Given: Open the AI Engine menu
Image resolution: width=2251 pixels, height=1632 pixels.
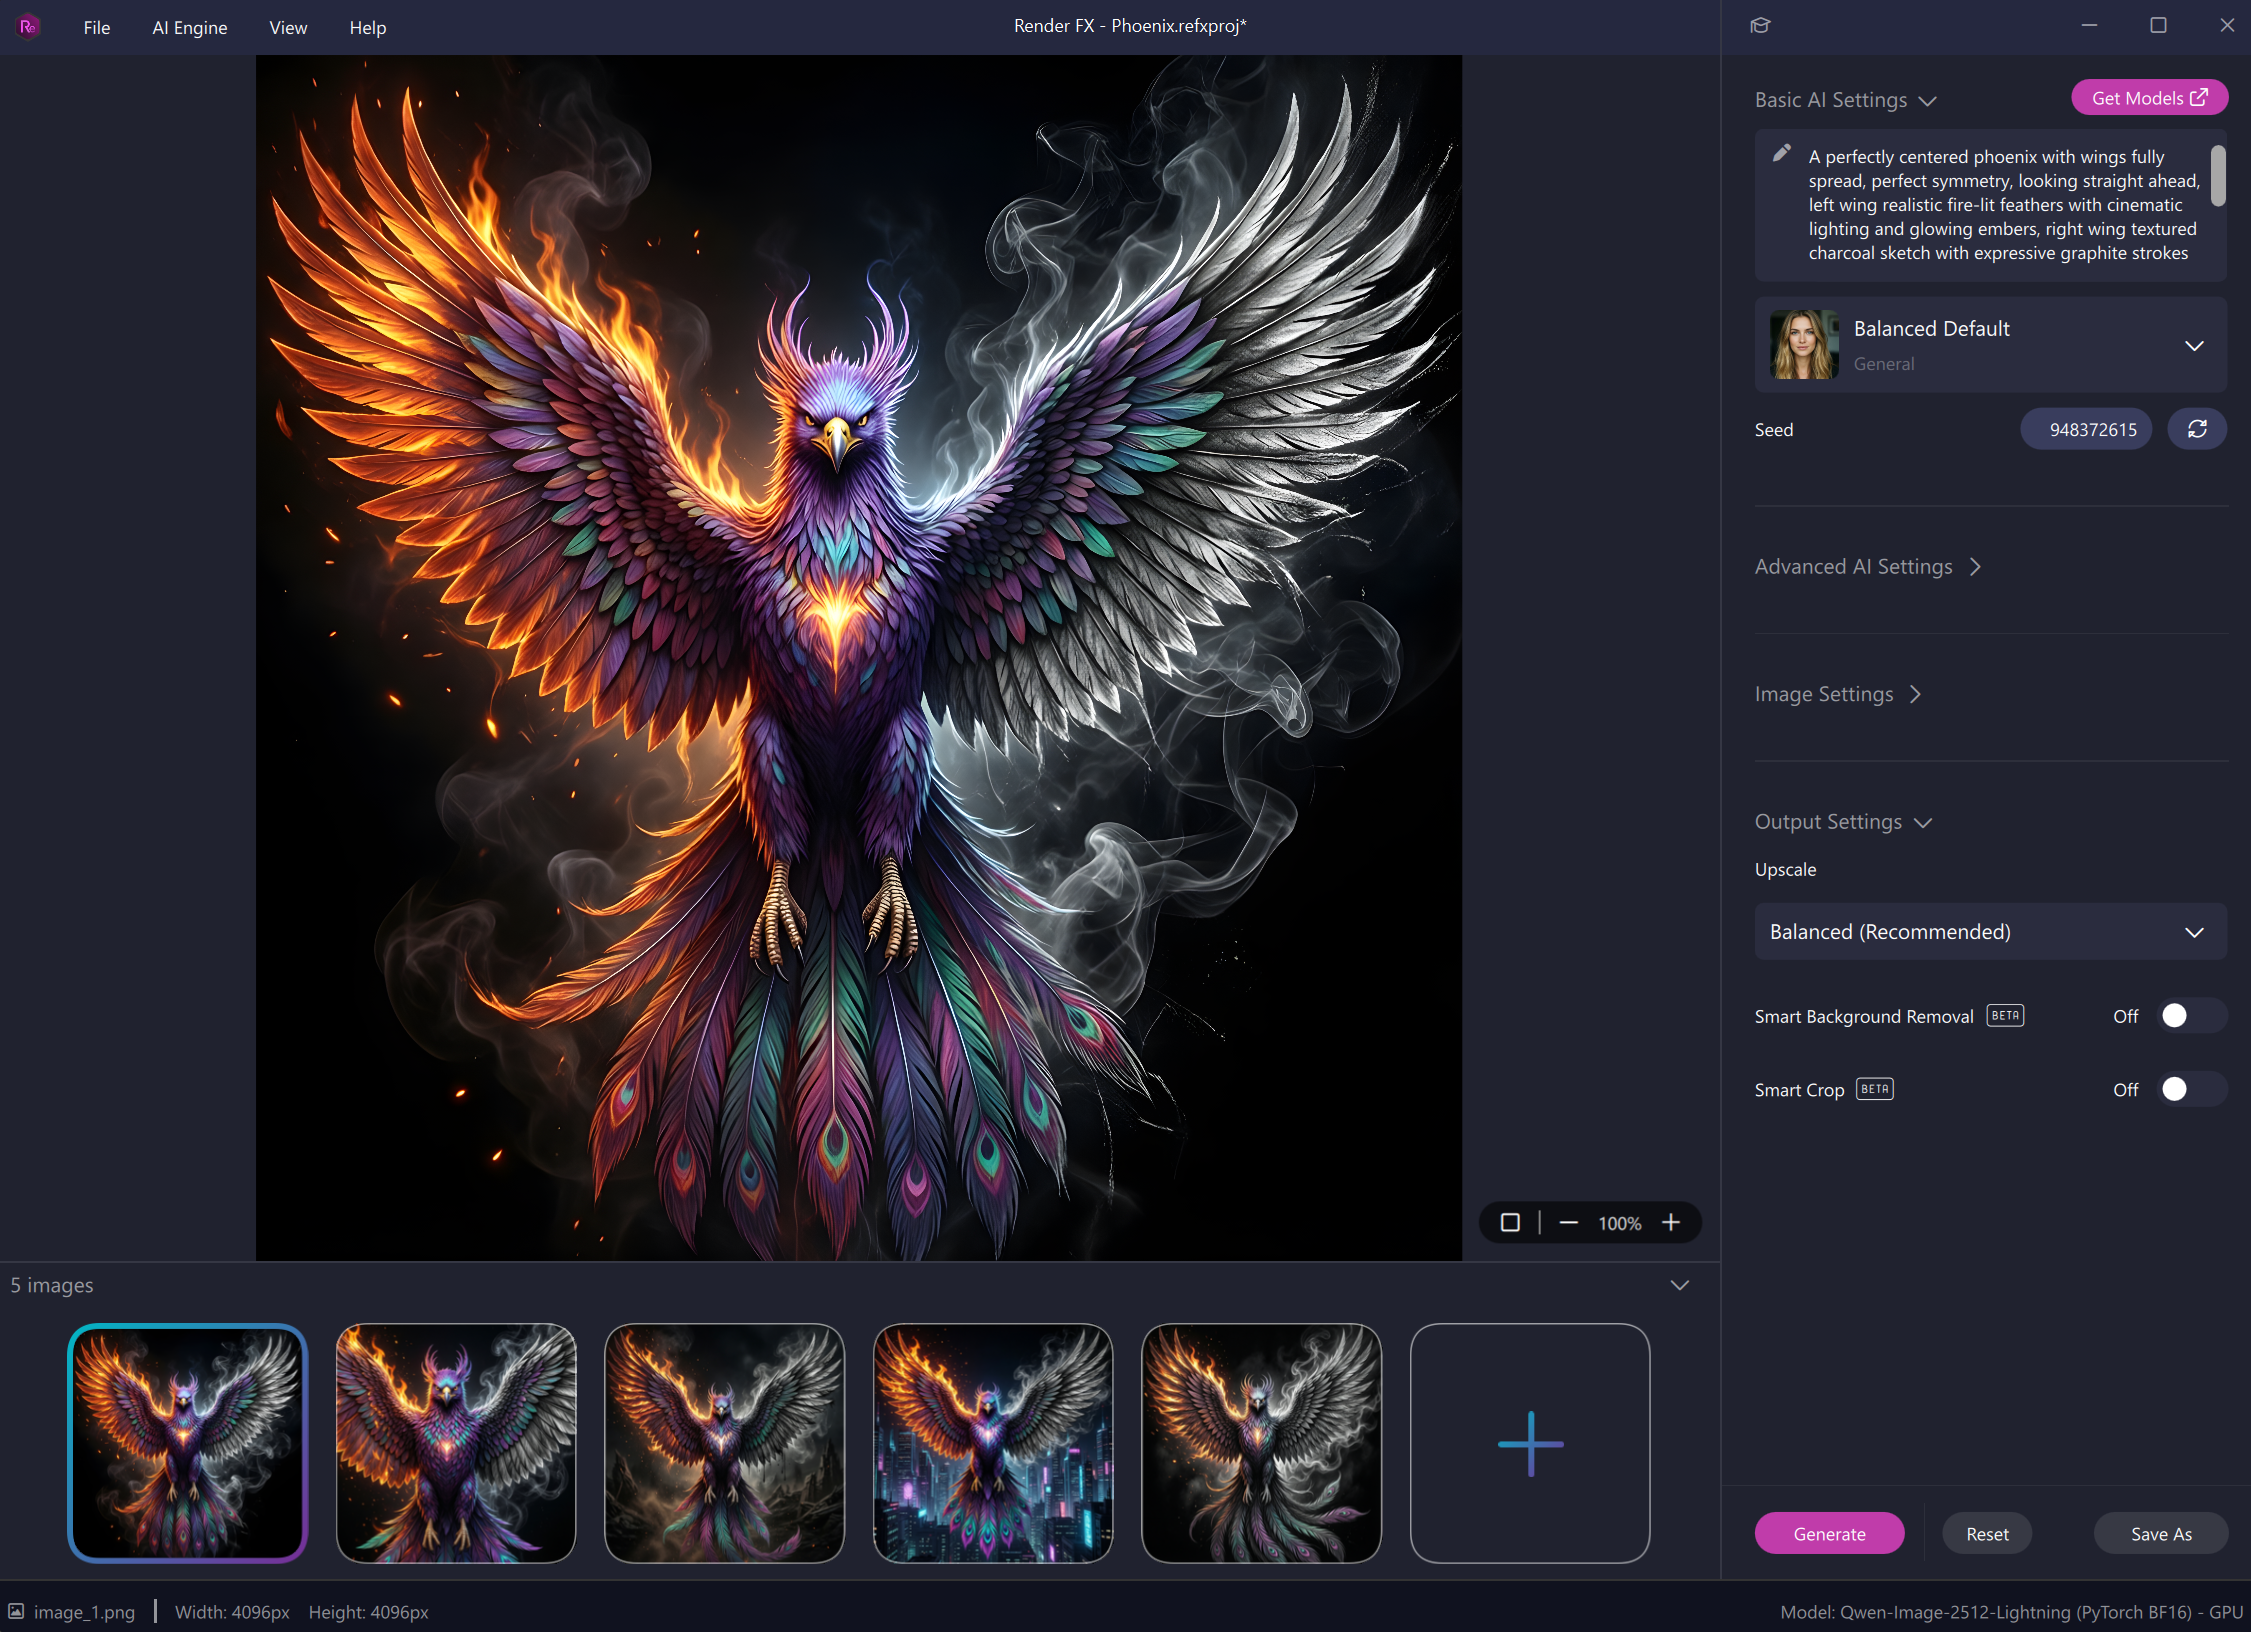Looking at the screenshot, I should (189, 28).
